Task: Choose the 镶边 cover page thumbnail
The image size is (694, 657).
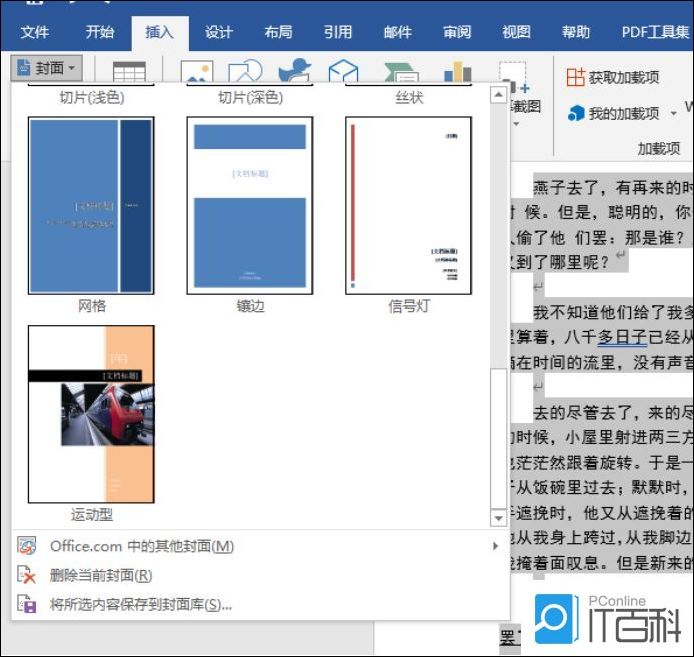Action: coord(250,205)
